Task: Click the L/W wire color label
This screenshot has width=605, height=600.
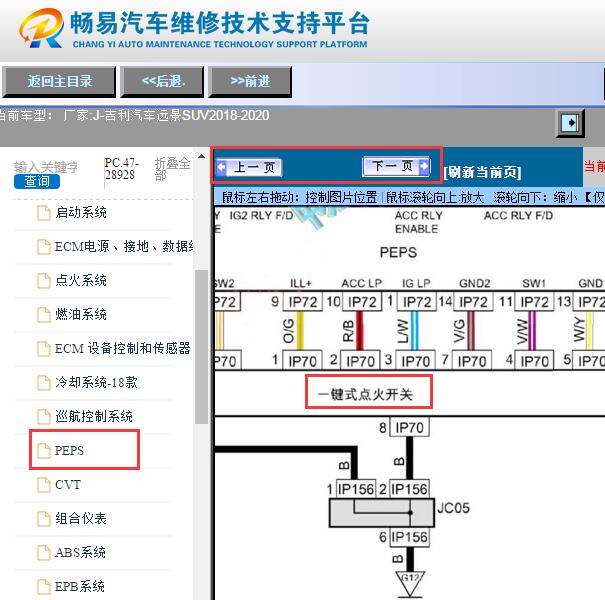Action: click(402, 331)
